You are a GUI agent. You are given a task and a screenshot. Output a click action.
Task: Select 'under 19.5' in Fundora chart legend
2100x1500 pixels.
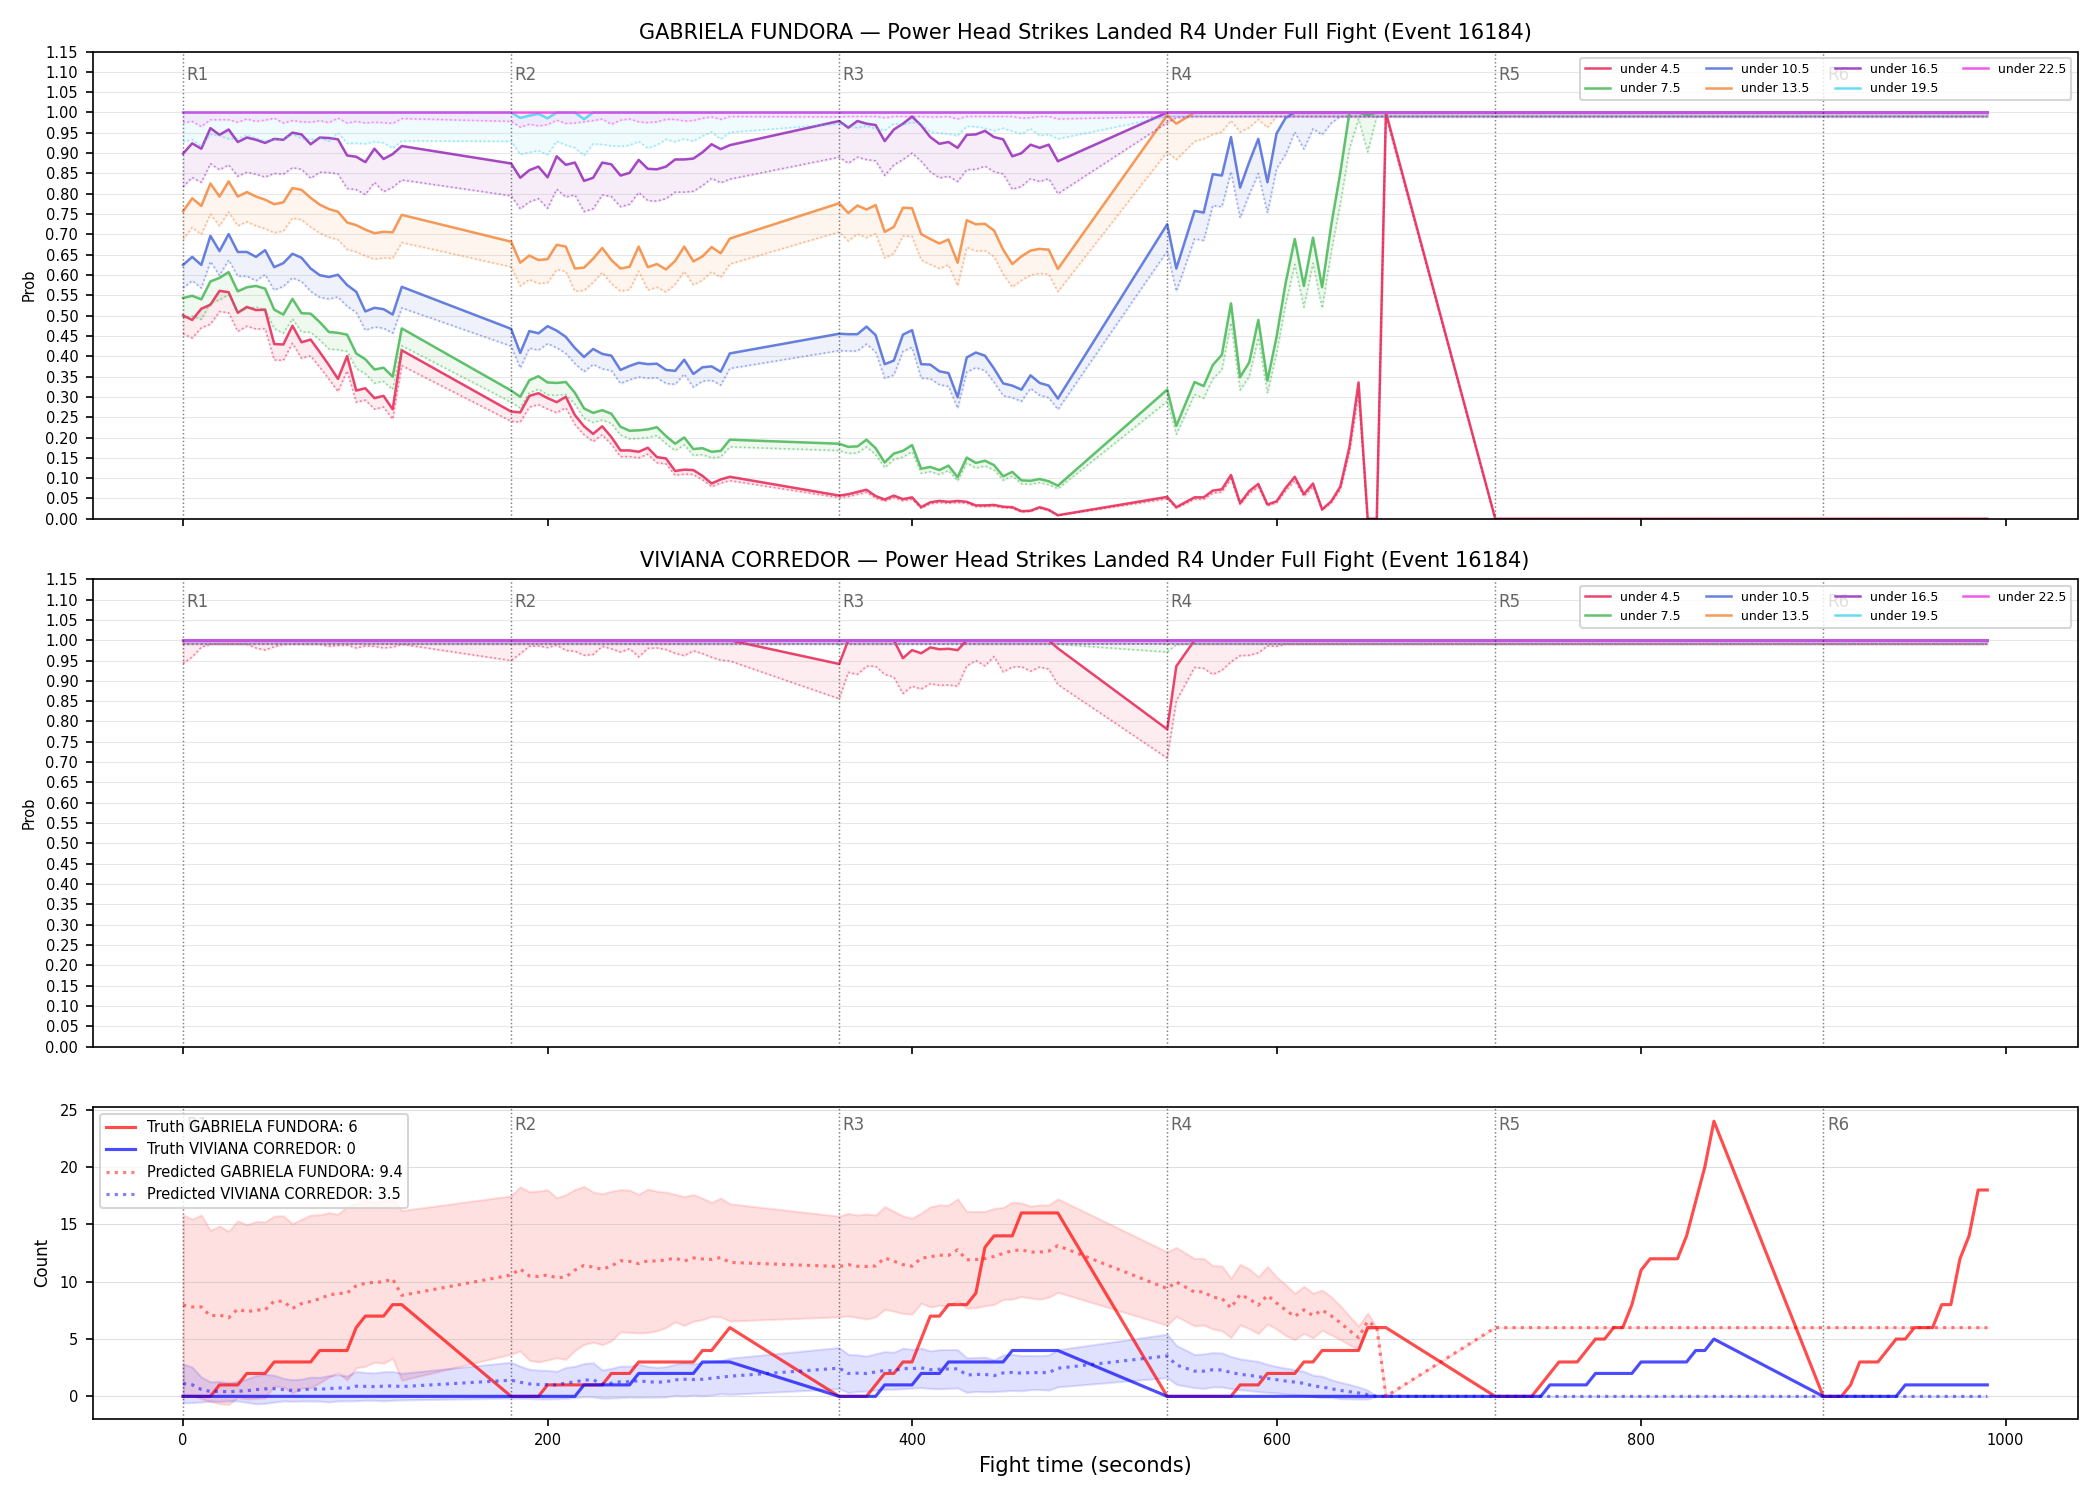pos(1887,88)
